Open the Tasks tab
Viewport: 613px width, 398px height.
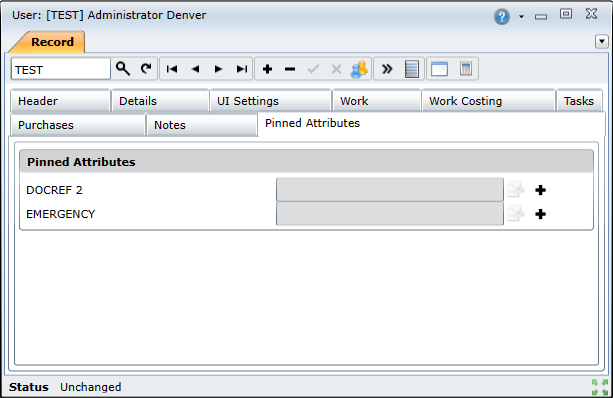(579, 101)
